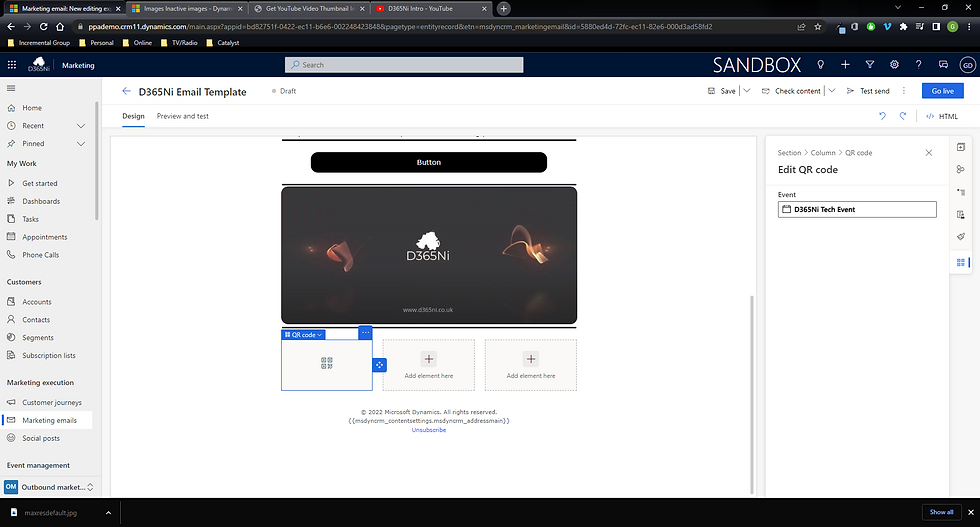The width and height of the screenshot is (980, 527).
Task: Expand the Pinned section
Action: (x=81, y=144)
